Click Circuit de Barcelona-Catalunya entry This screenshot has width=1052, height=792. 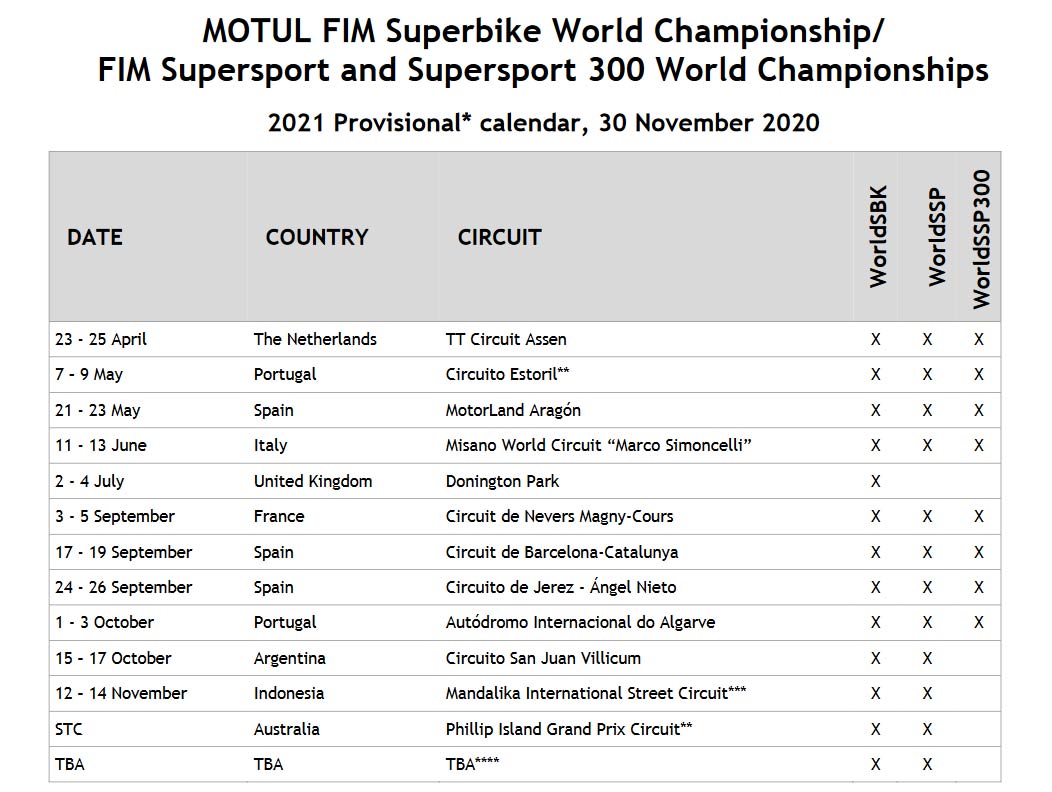click(x=562, y=552)
